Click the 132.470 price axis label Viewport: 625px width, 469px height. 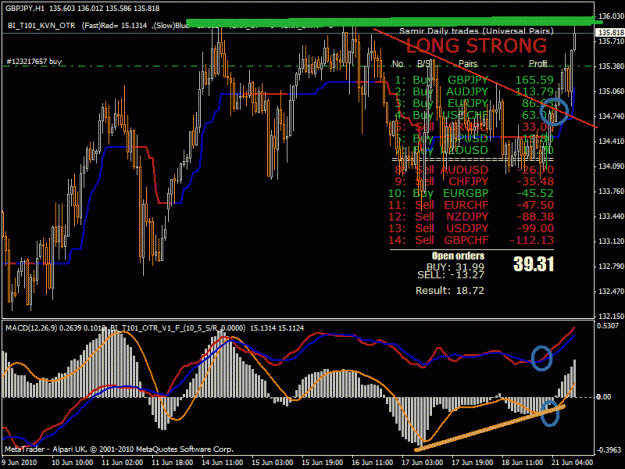point(611,291)
